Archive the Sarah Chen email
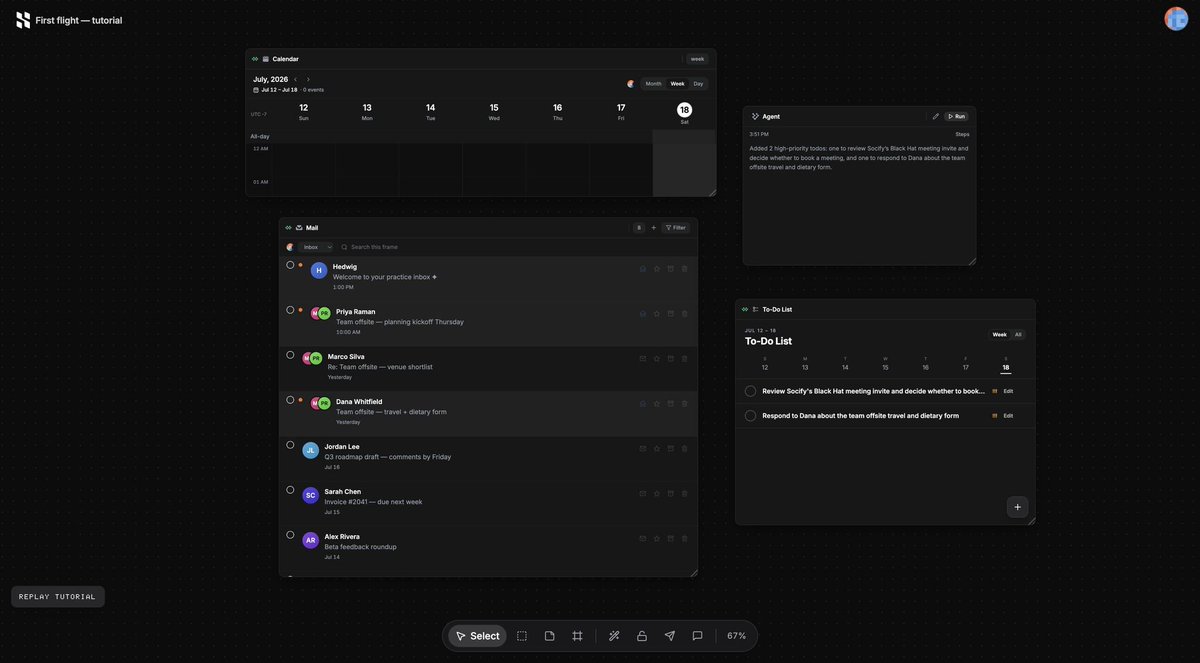Image resolution: width=1200 pixels, height=663 pixels. (x=671, y=493)
